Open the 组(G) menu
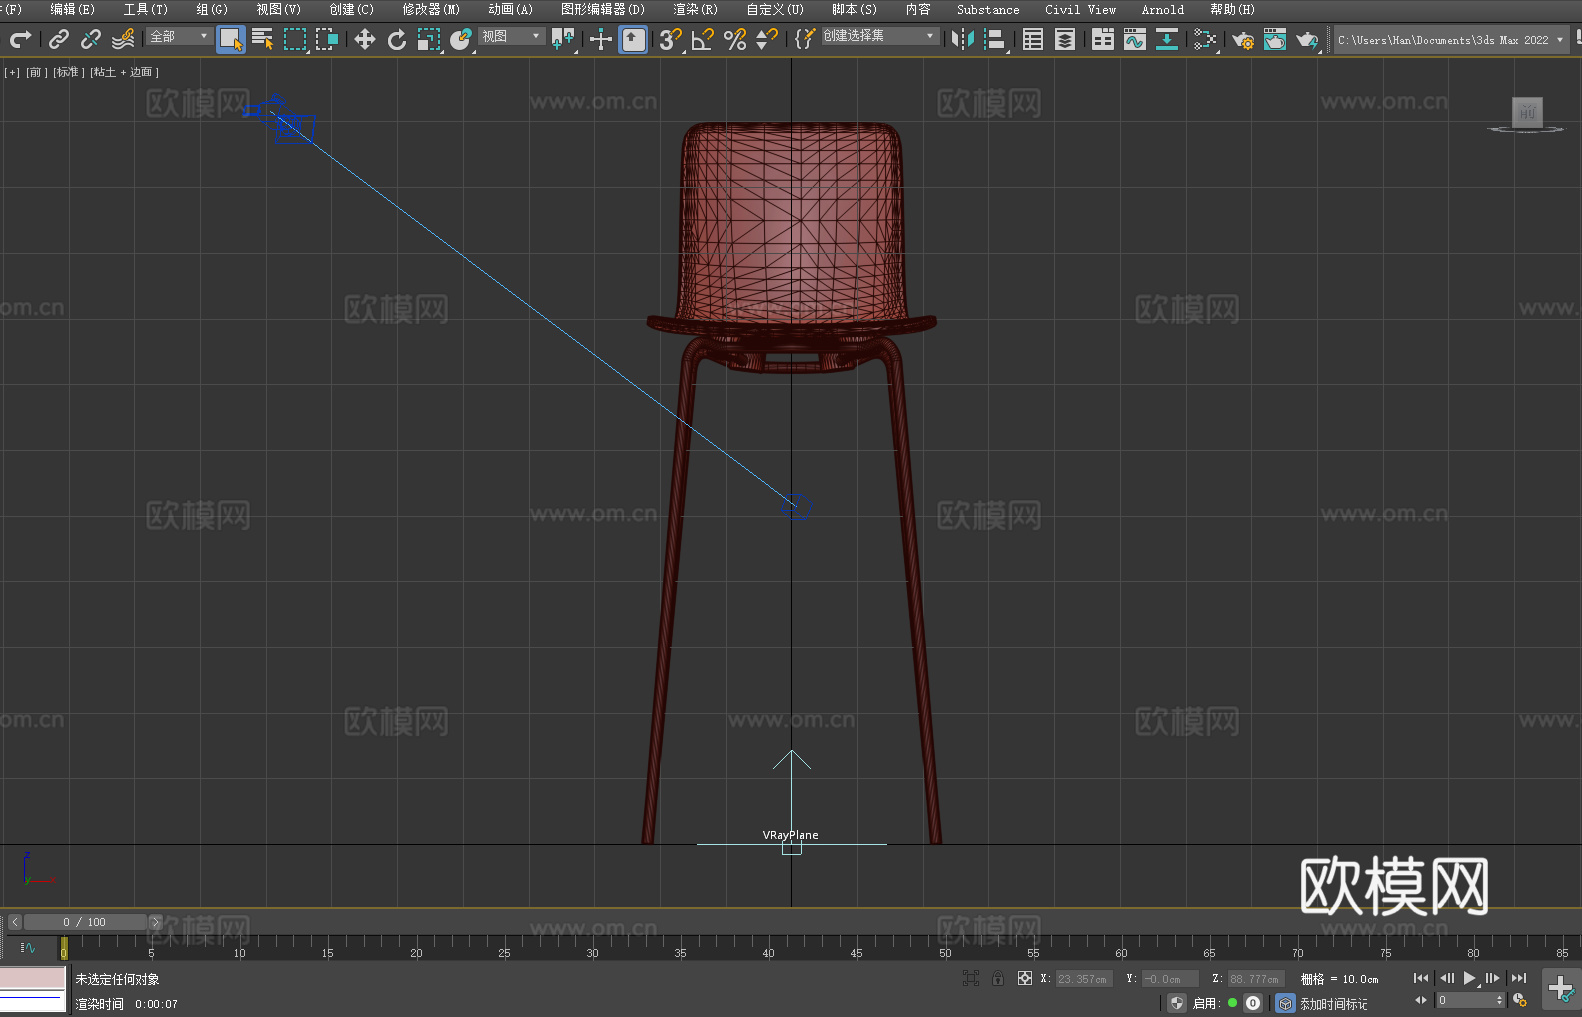This screenshot has width=1582, height=1017. tap(212, 9)
